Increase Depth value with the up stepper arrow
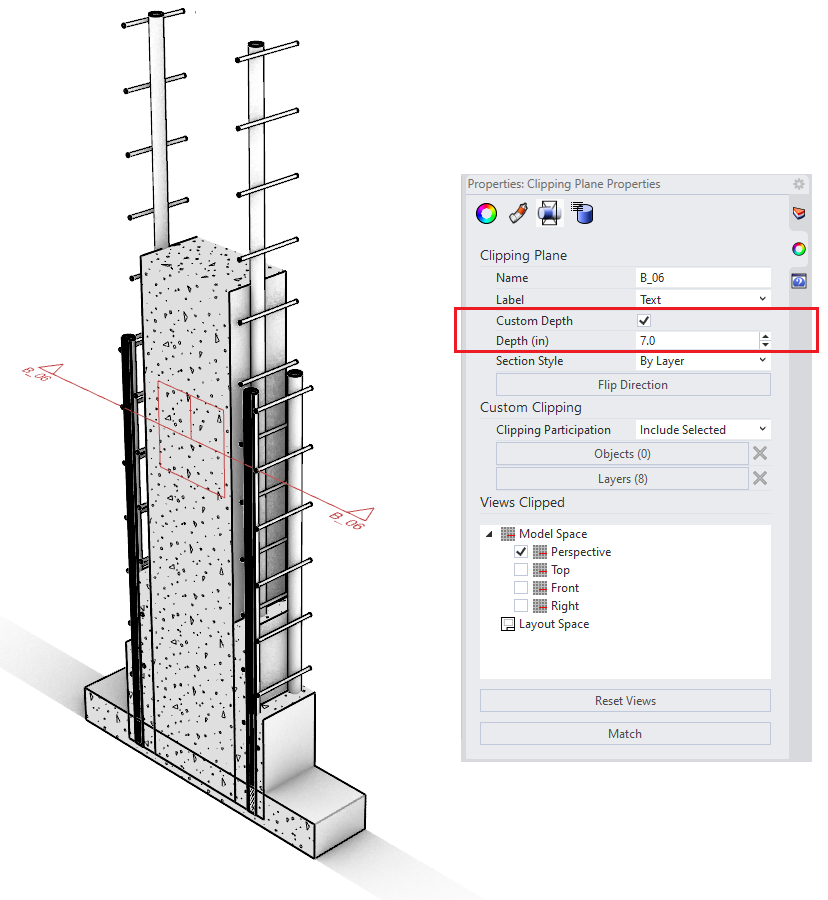828x900 pixels. click(x=765, y=337)
